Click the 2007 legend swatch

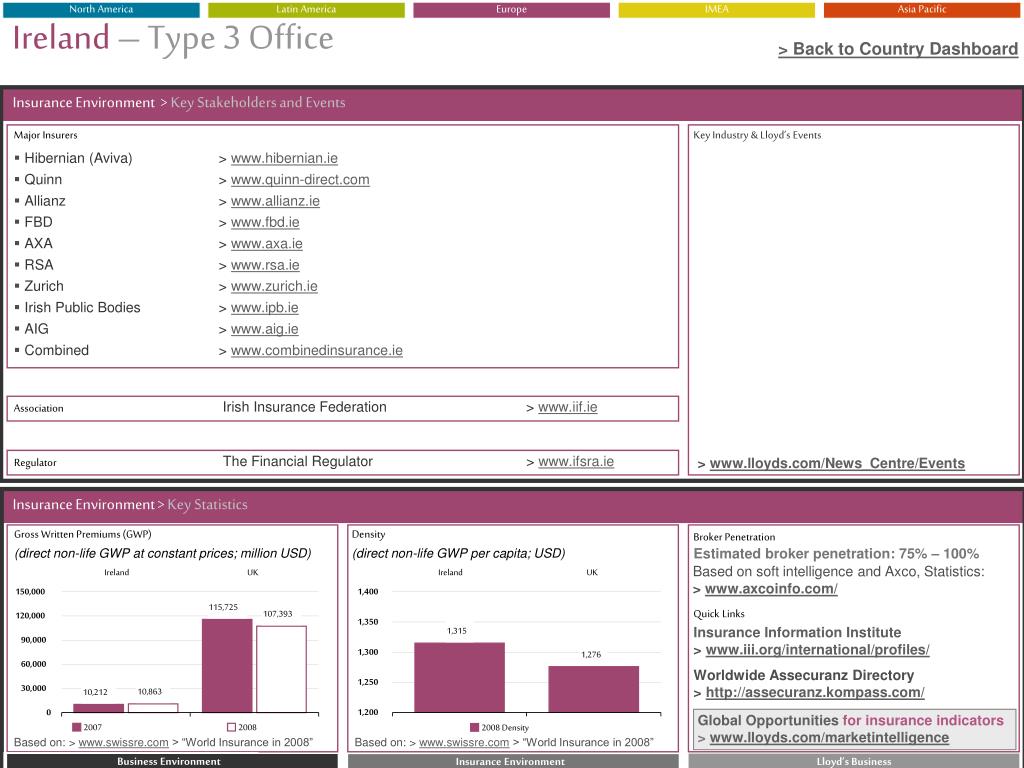[76, 727]
